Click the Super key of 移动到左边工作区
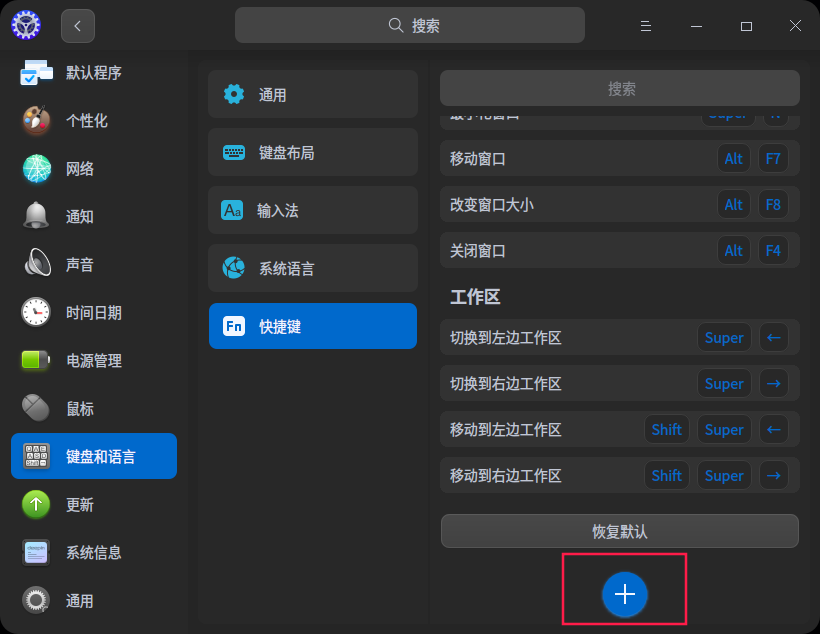The image size is (820, 634). tap(724, 429)
